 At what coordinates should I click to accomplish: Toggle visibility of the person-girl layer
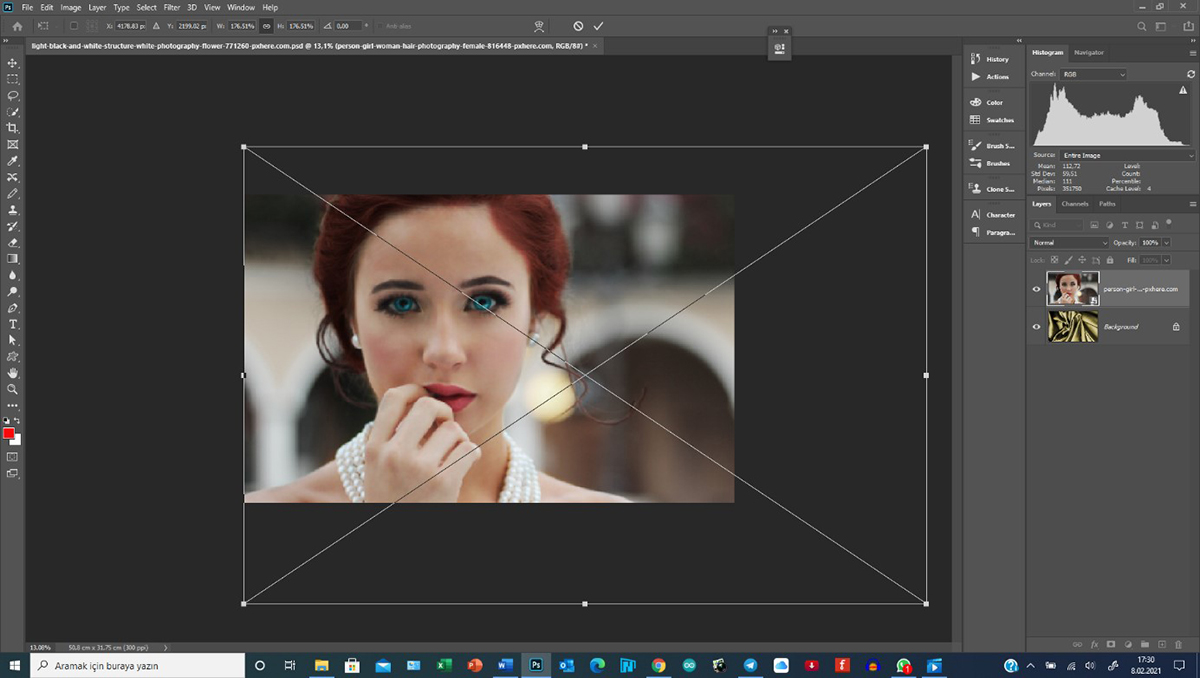coord(1036,289)
